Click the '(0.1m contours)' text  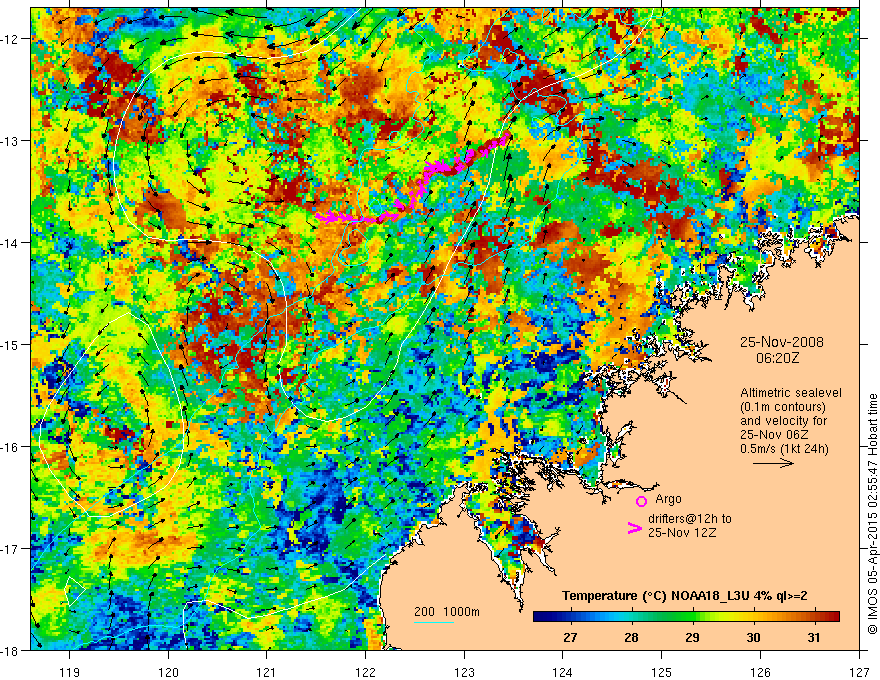click(x=782, y=407)
